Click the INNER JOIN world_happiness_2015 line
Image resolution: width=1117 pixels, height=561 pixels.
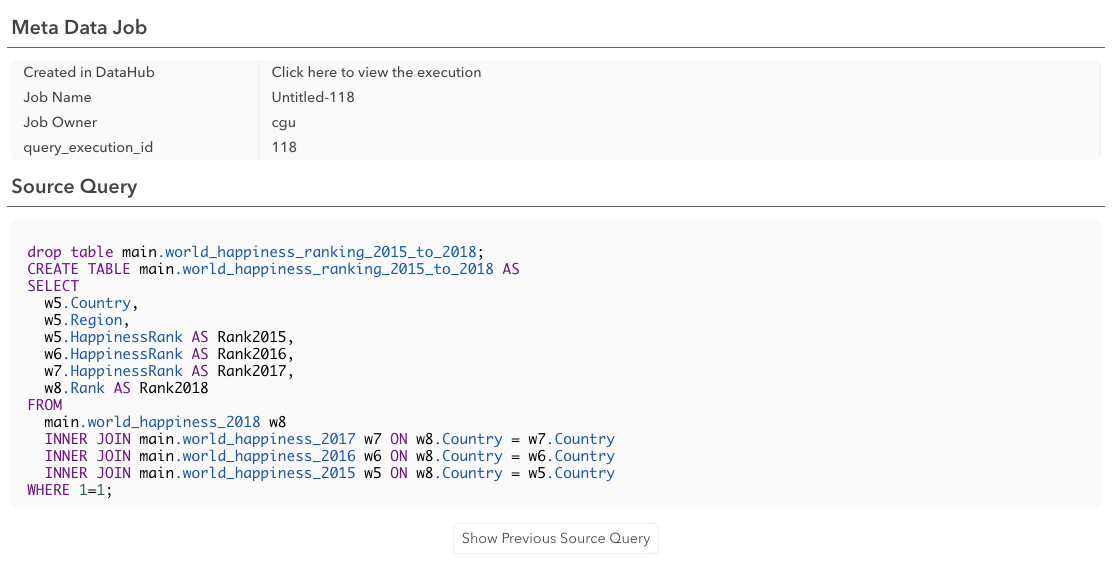coord(329,473)
